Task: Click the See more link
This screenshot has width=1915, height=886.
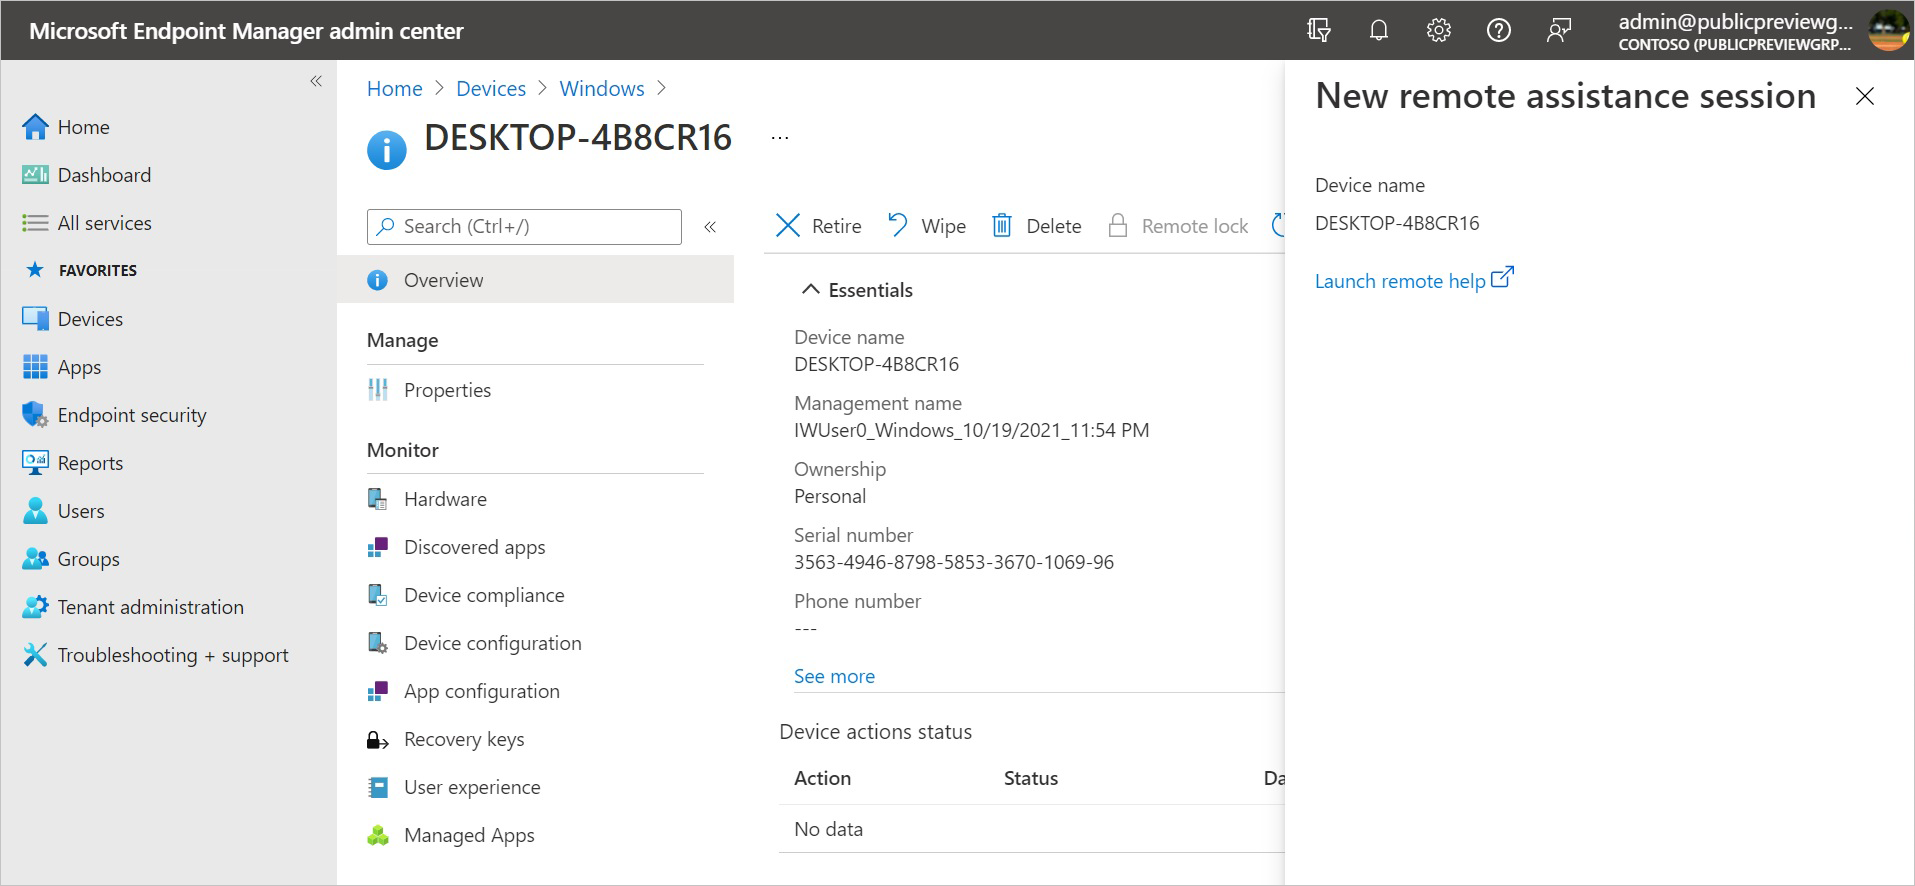Action: (x=834, y=676)
